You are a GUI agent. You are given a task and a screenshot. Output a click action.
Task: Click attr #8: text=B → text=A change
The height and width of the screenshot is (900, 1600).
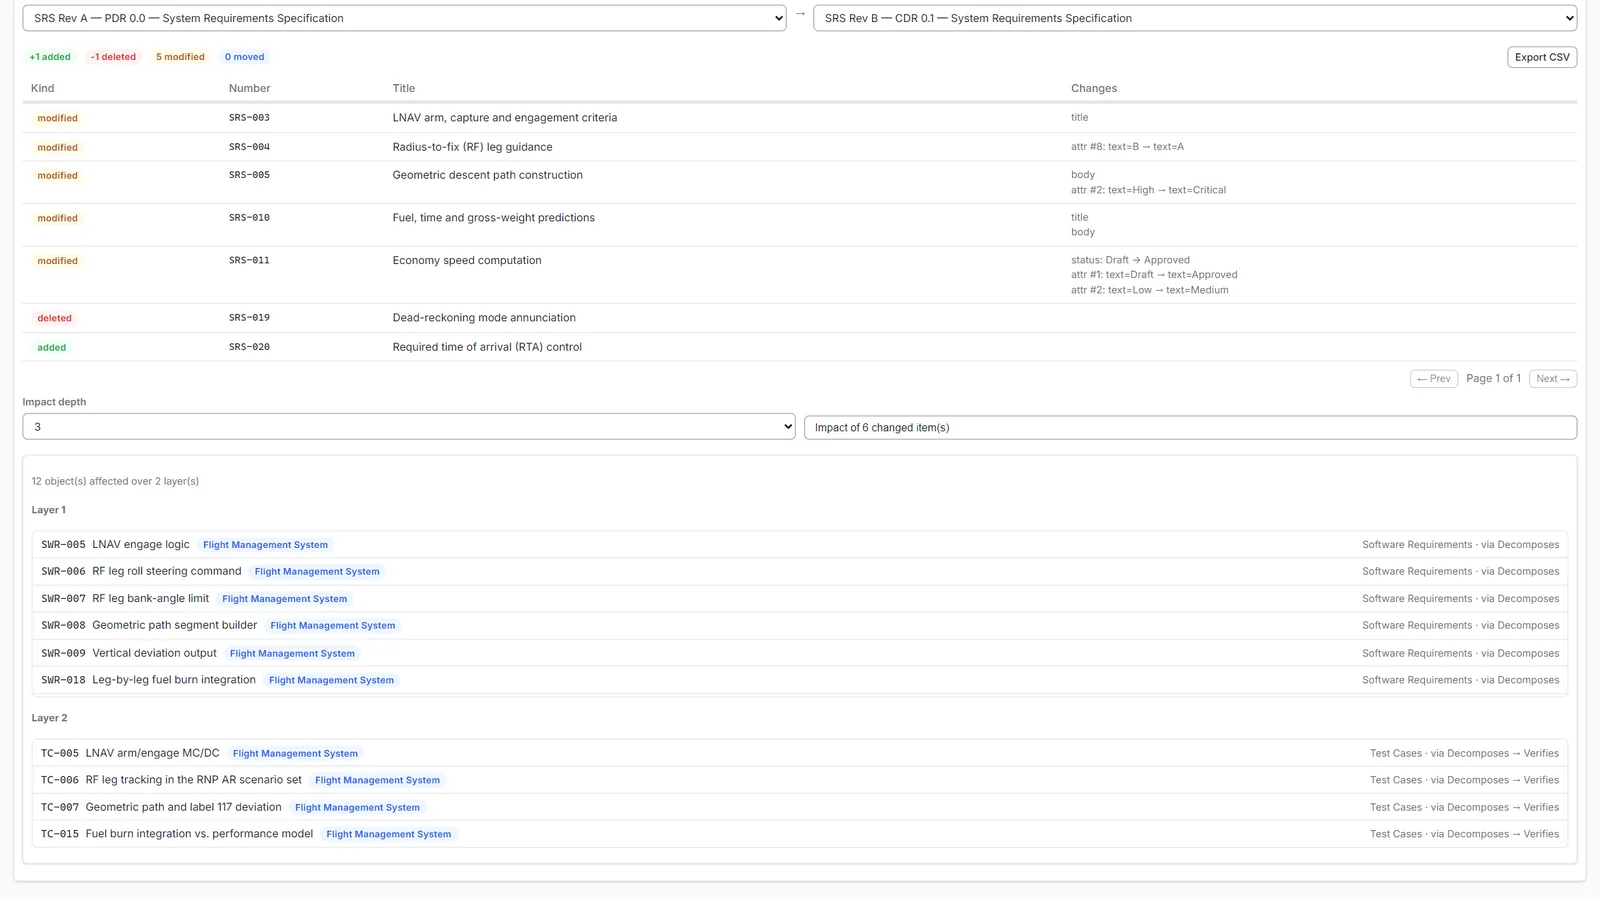tap(1127, 147)
